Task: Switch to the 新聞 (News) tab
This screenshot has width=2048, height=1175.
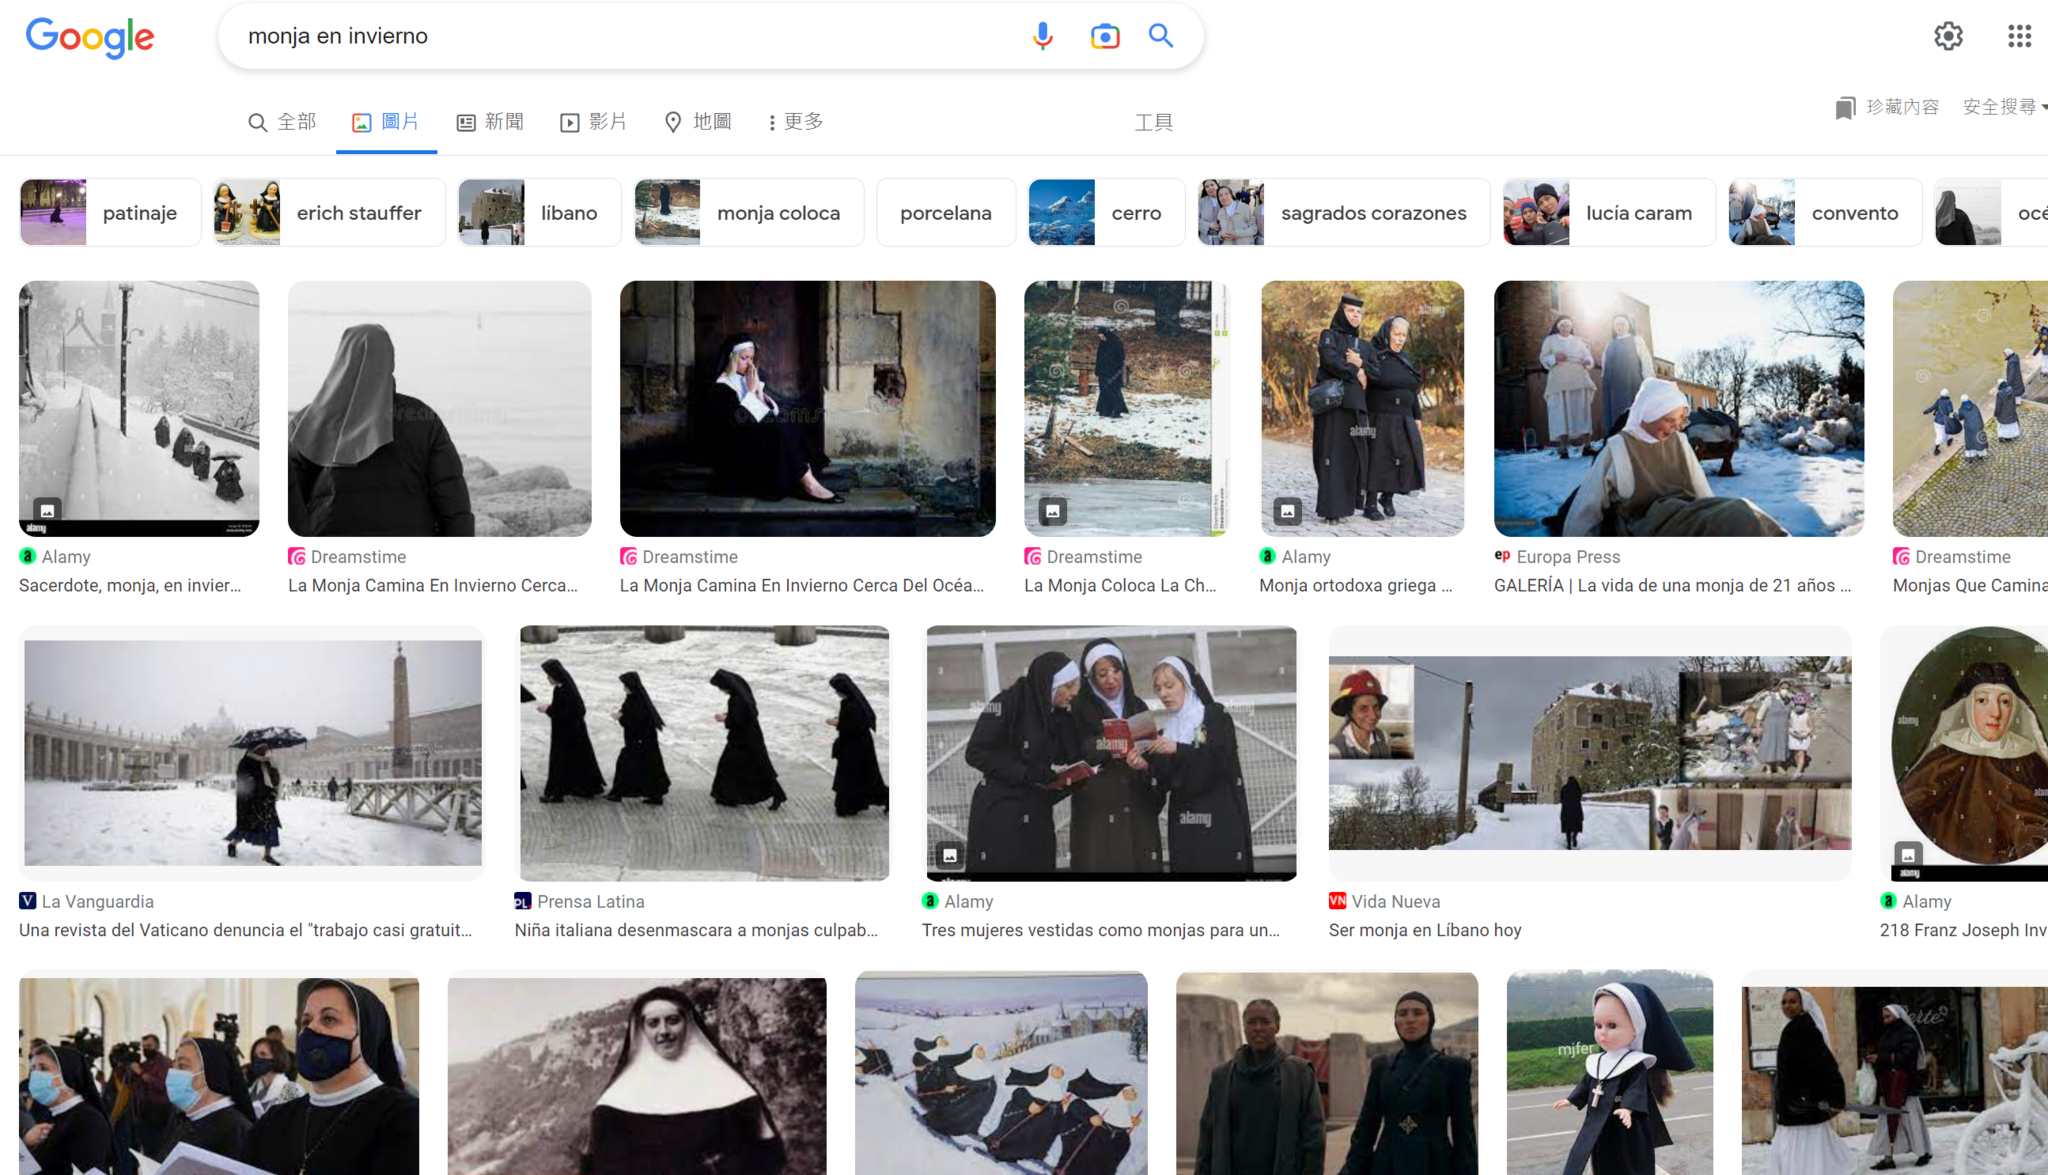Action: (490, 122)
